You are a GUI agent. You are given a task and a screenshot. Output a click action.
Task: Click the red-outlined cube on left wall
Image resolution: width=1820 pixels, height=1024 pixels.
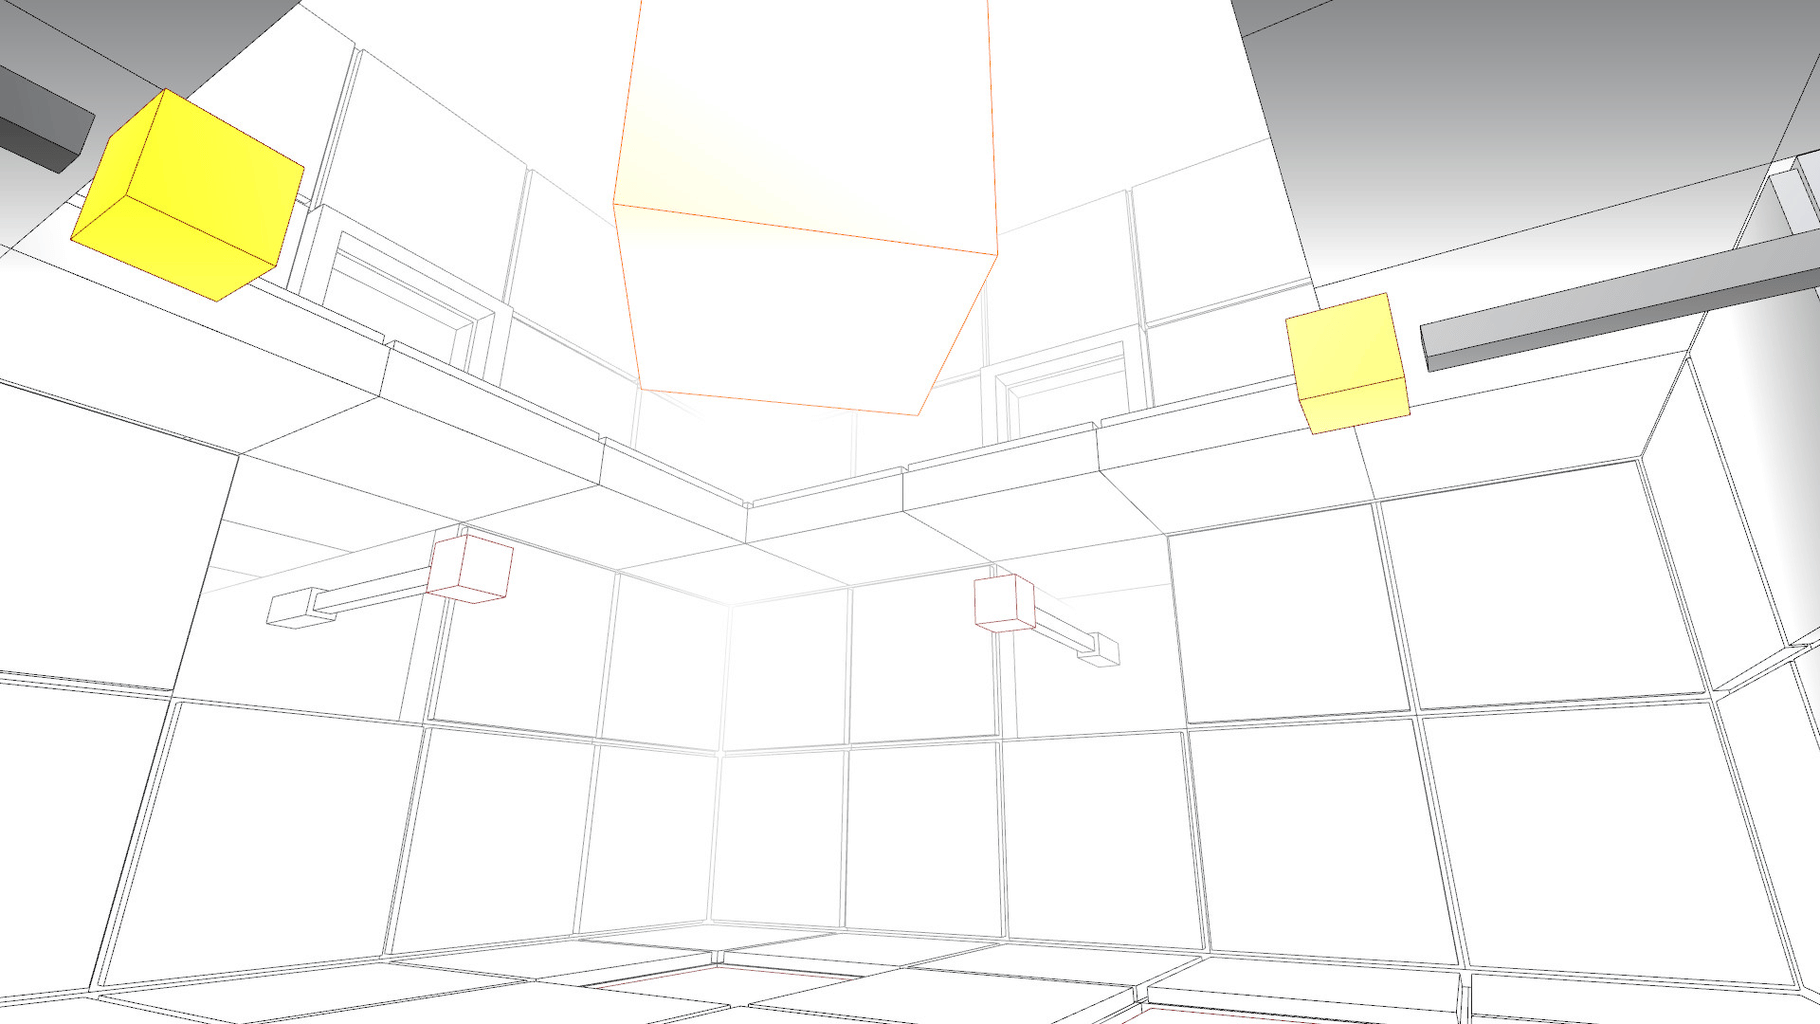coord(470,568)
